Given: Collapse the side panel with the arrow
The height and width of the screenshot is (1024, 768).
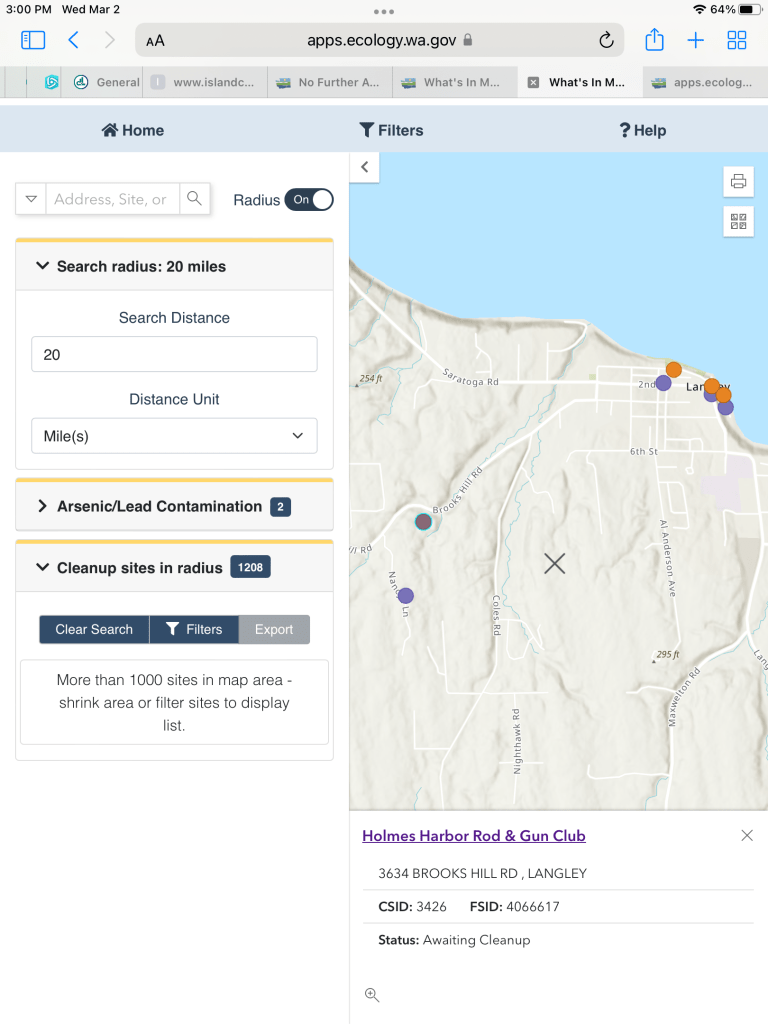Looking at the screenshot, I should point(365,167).
